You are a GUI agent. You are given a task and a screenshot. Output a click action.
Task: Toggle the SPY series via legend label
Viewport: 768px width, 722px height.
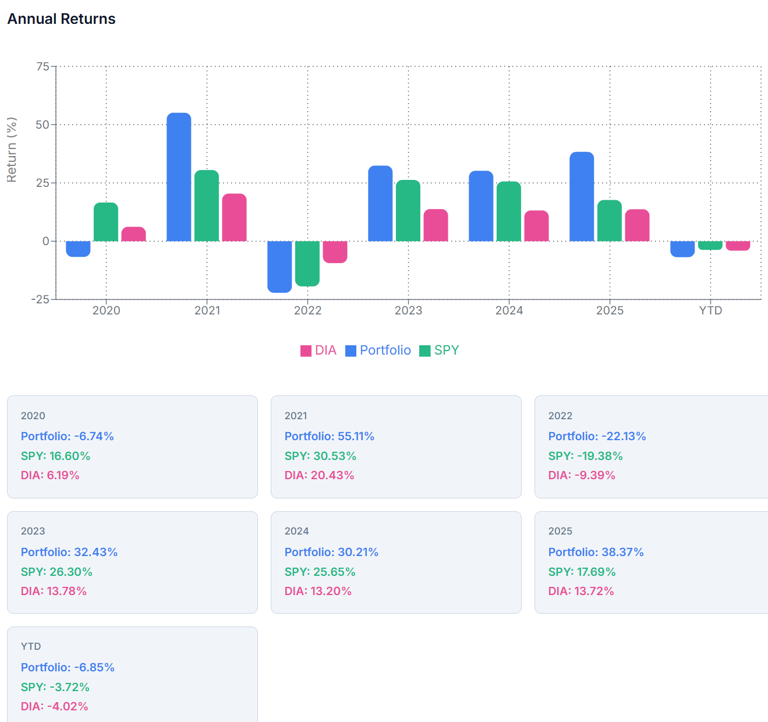point(446,351)
